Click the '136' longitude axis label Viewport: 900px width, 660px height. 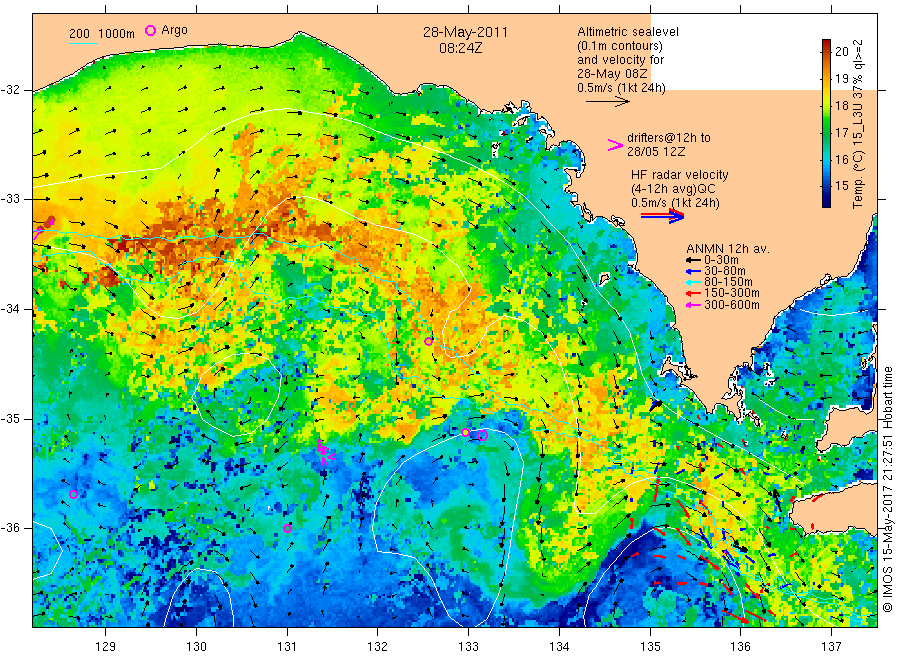[740, 647]
